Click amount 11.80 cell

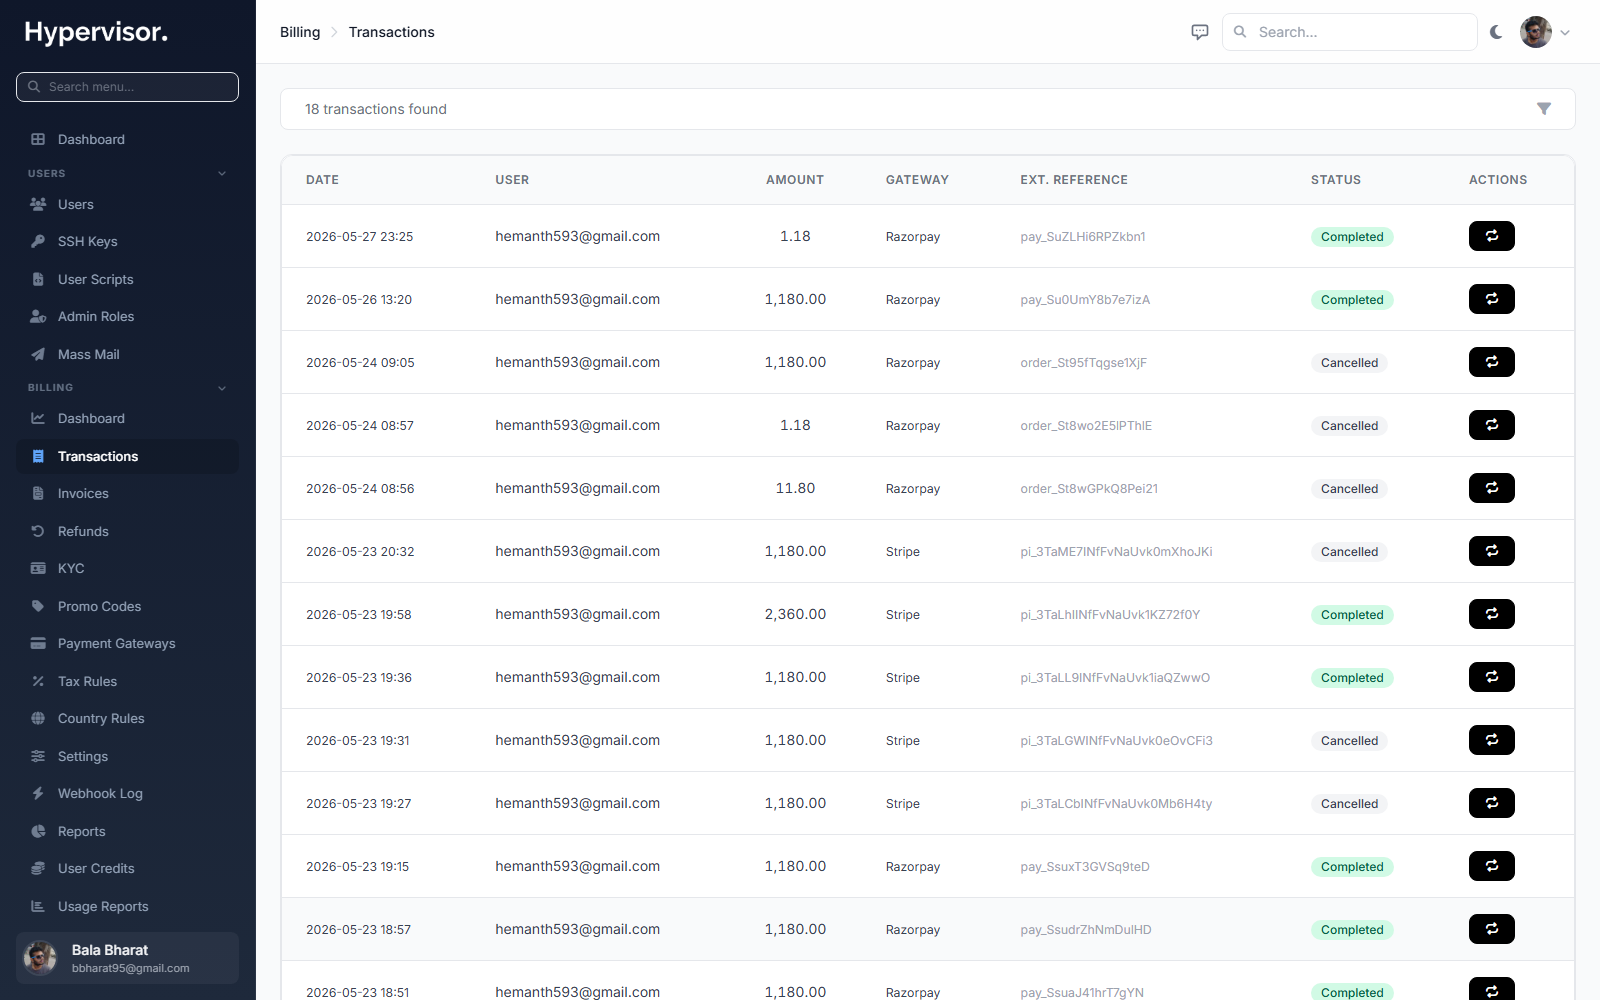click(x=795, y=488)
